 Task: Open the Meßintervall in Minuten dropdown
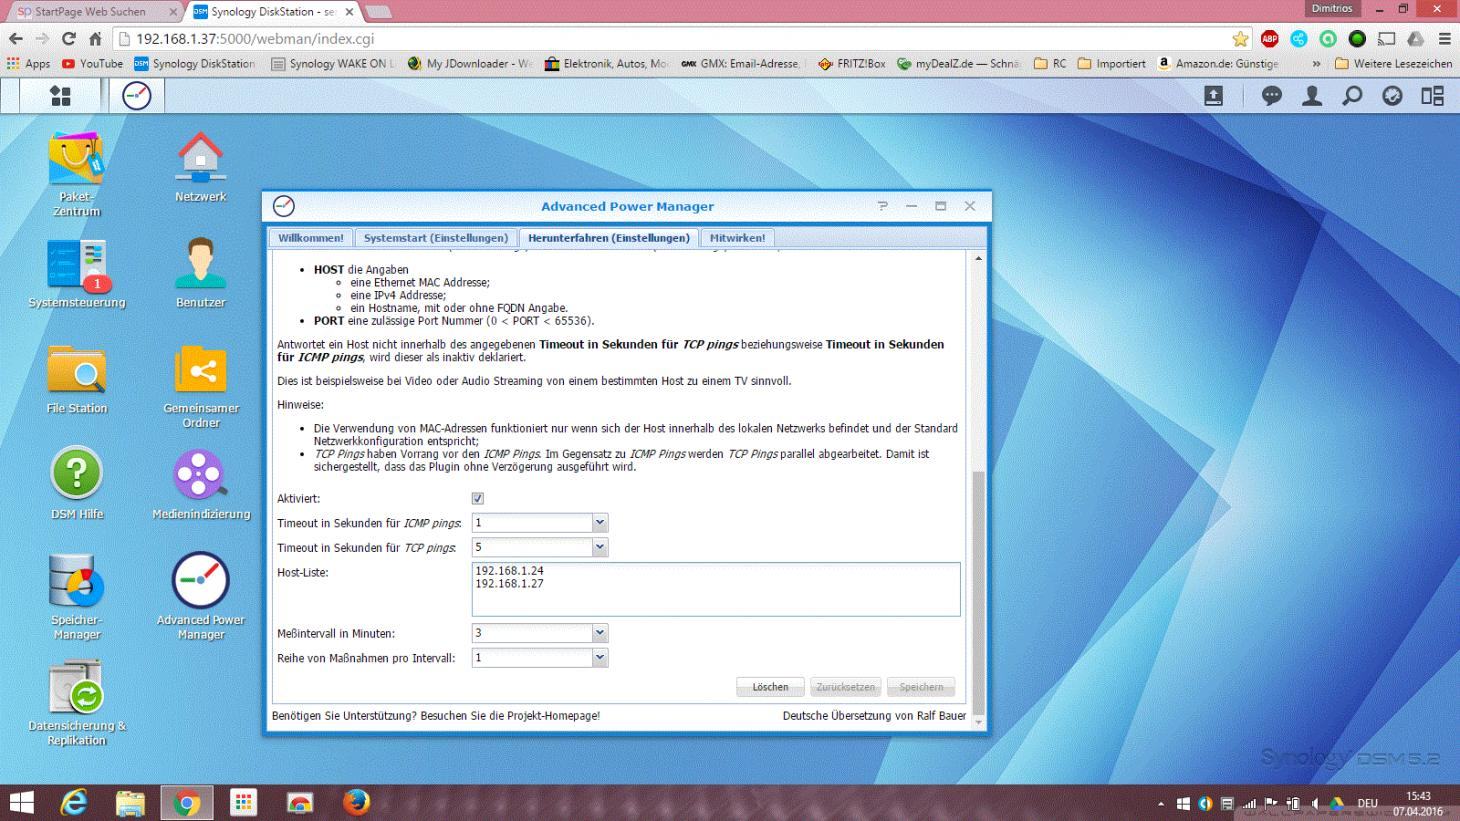(600, 633)
